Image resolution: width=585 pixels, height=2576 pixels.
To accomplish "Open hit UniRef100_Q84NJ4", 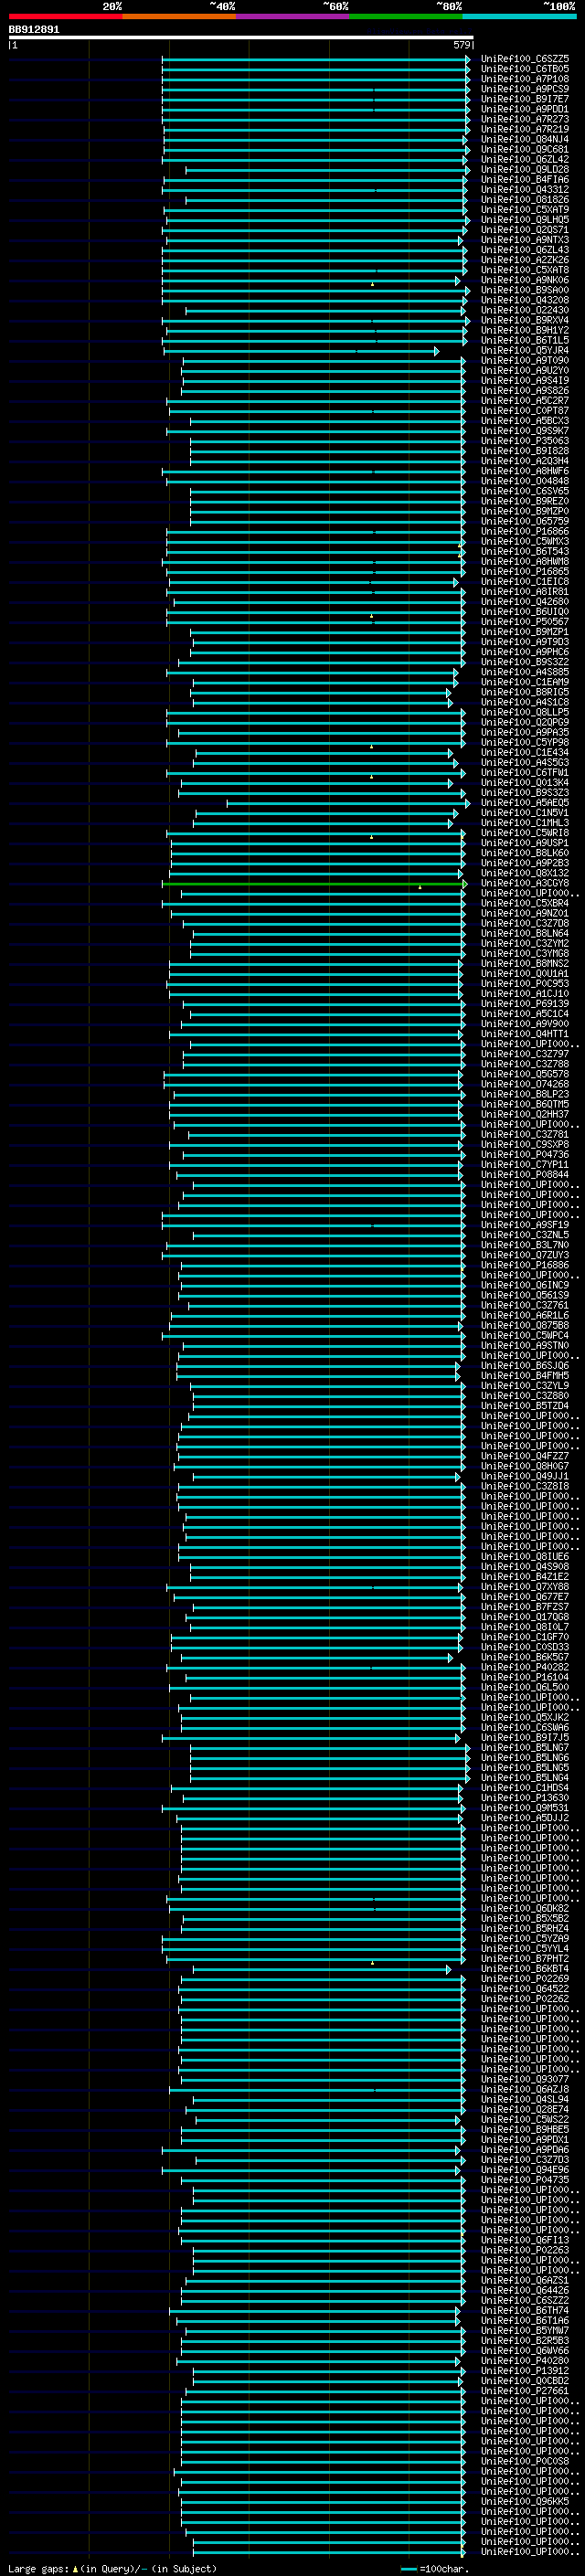I will click(x=525, y=139).
